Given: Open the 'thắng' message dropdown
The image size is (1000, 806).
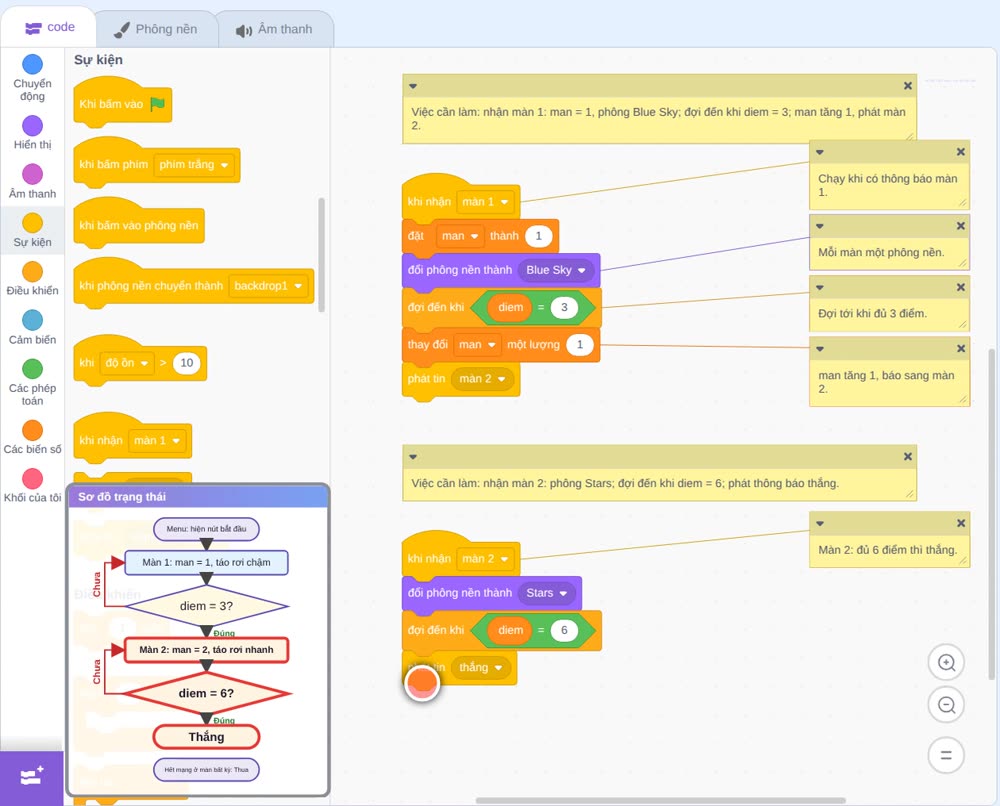Looking at the screenshot, I should [481, 668].
